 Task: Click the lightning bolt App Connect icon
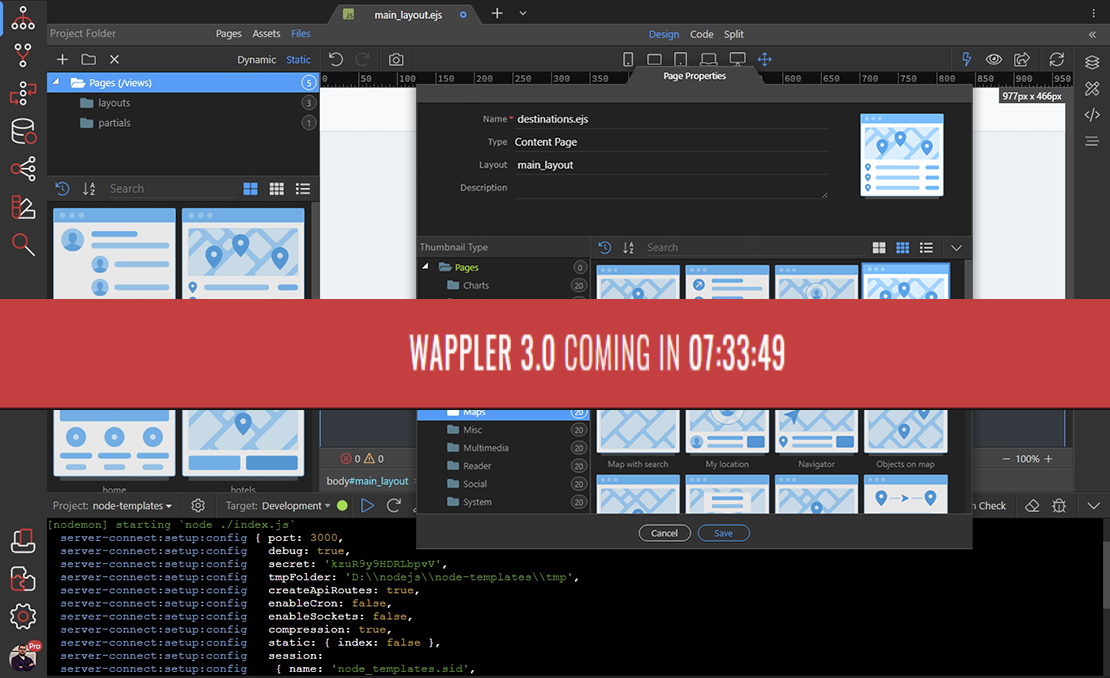(966, 59)
